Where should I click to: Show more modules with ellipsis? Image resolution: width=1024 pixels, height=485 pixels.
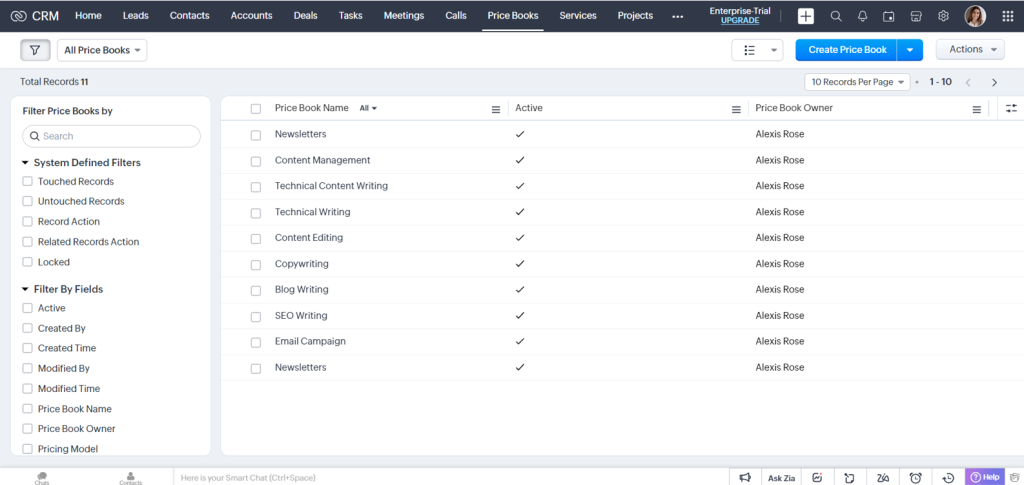pyautogui.click(x=677, y=16)
